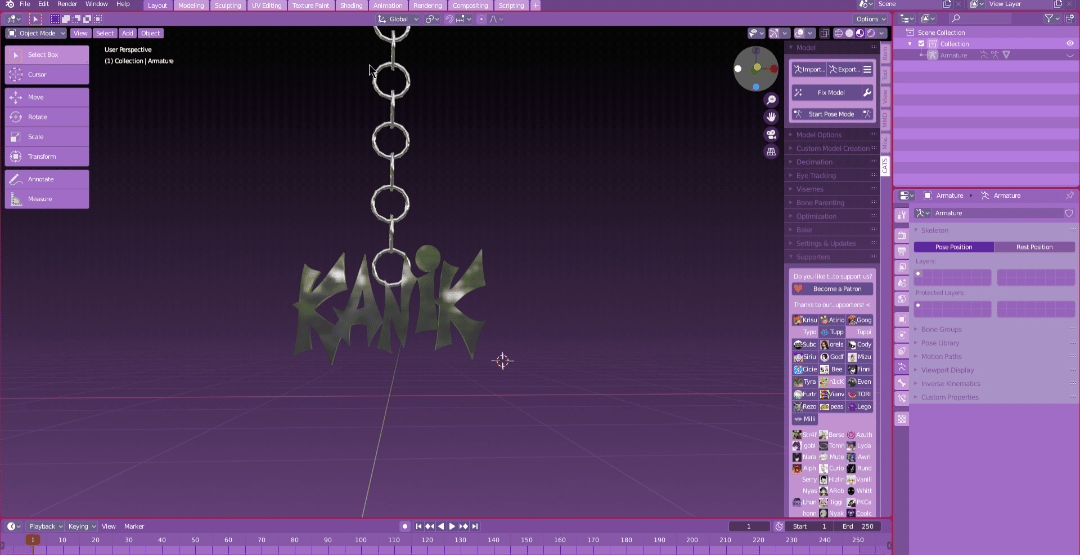Click Become a Patron button
This screenshot has height=555, width=1080.
coord(832,289)
